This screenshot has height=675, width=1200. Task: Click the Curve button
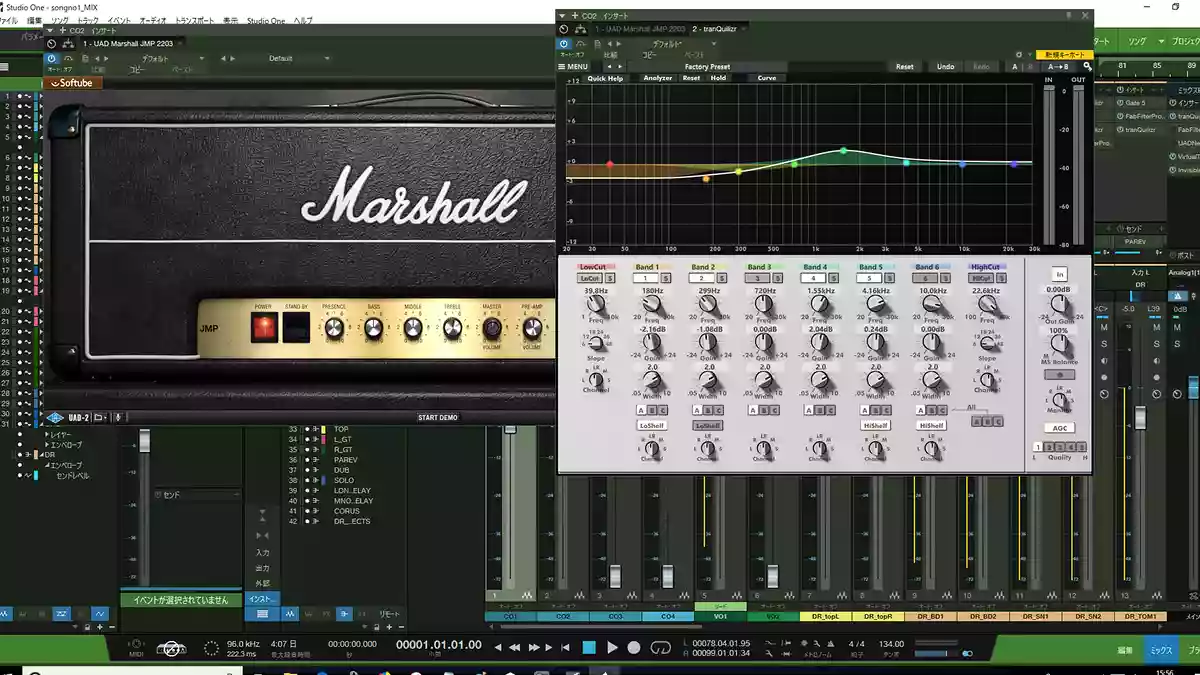coord(767,78)
